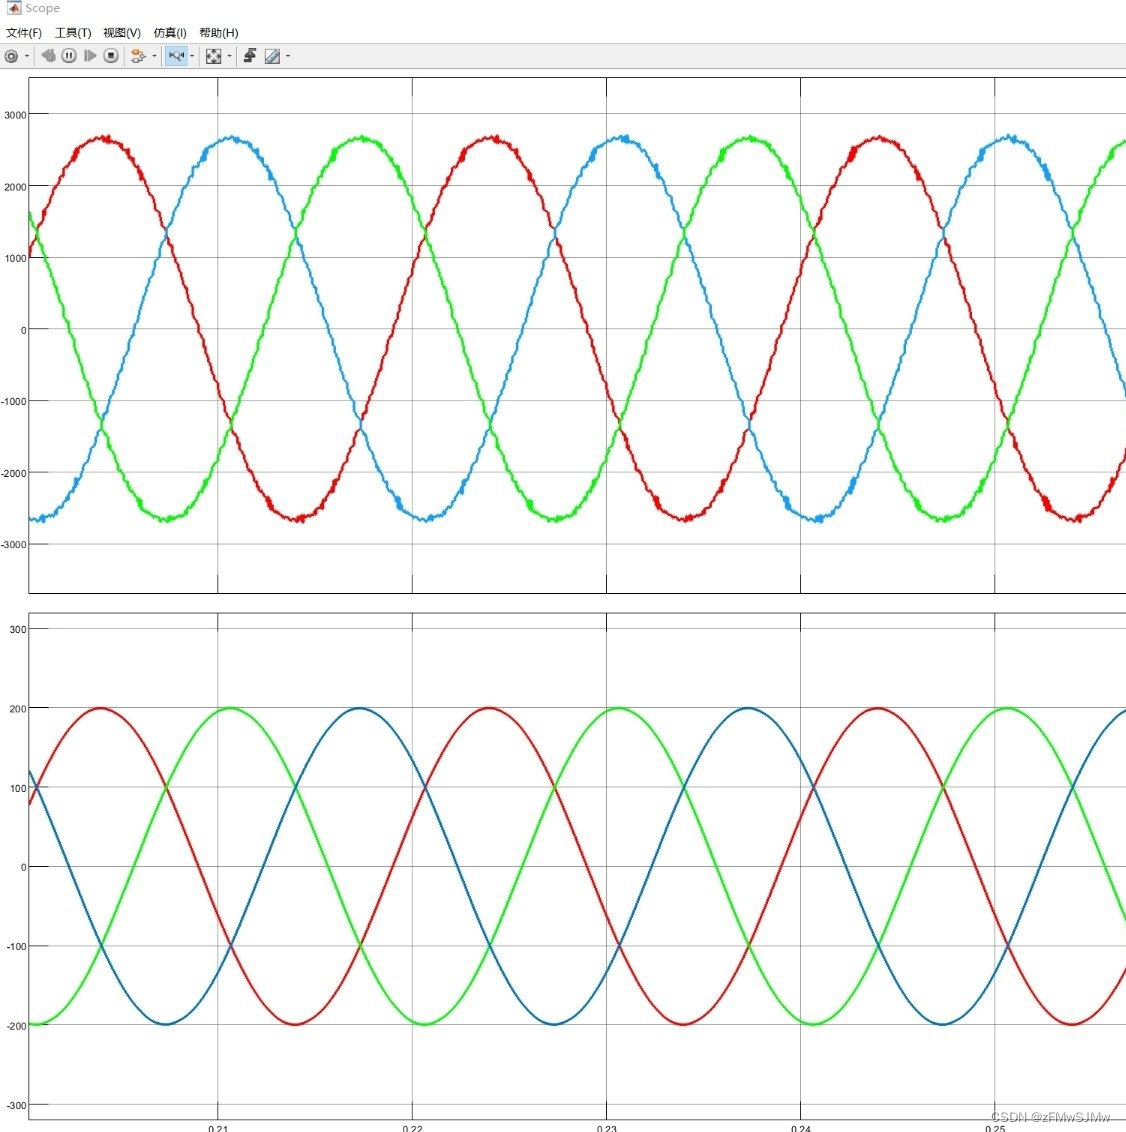
Task: Open the 视图(V) menu
Action: coord(122,32)
